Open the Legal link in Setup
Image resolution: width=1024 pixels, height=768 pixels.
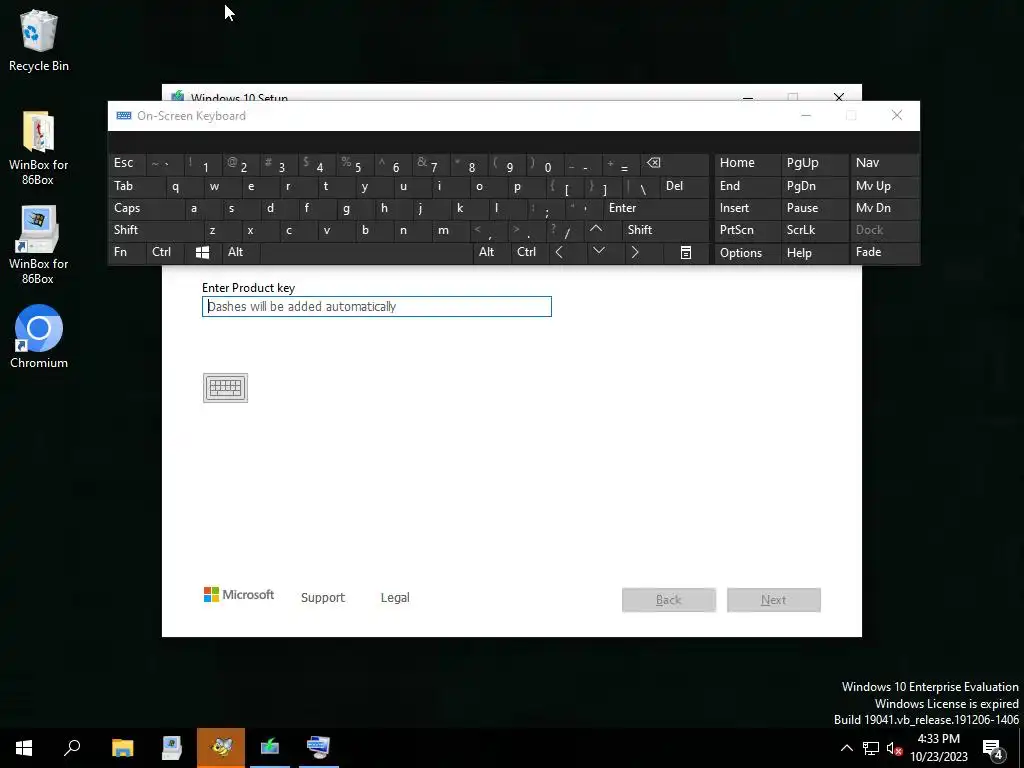(x=395, y=598)
